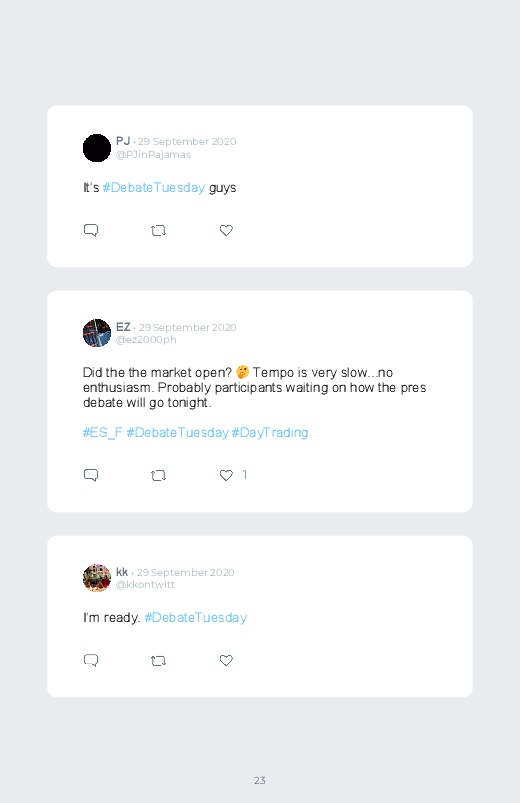
Task: Like EZ's tweet with one like
Action: click(226, 475)
